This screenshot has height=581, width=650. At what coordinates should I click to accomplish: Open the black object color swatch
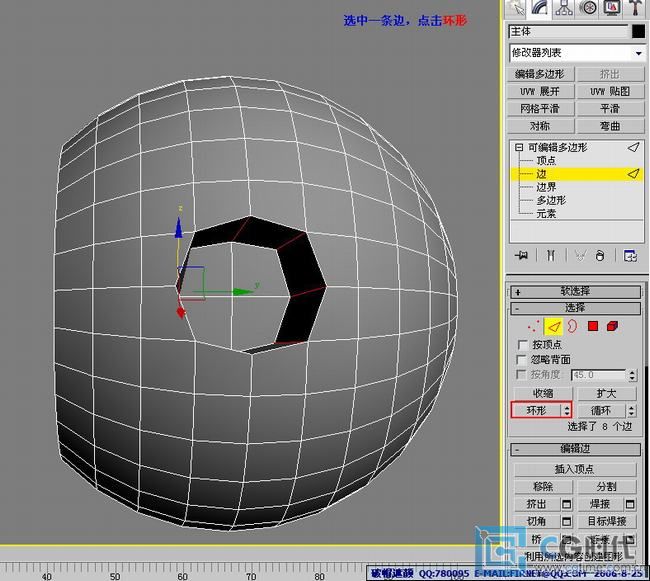tap(638, 31)
